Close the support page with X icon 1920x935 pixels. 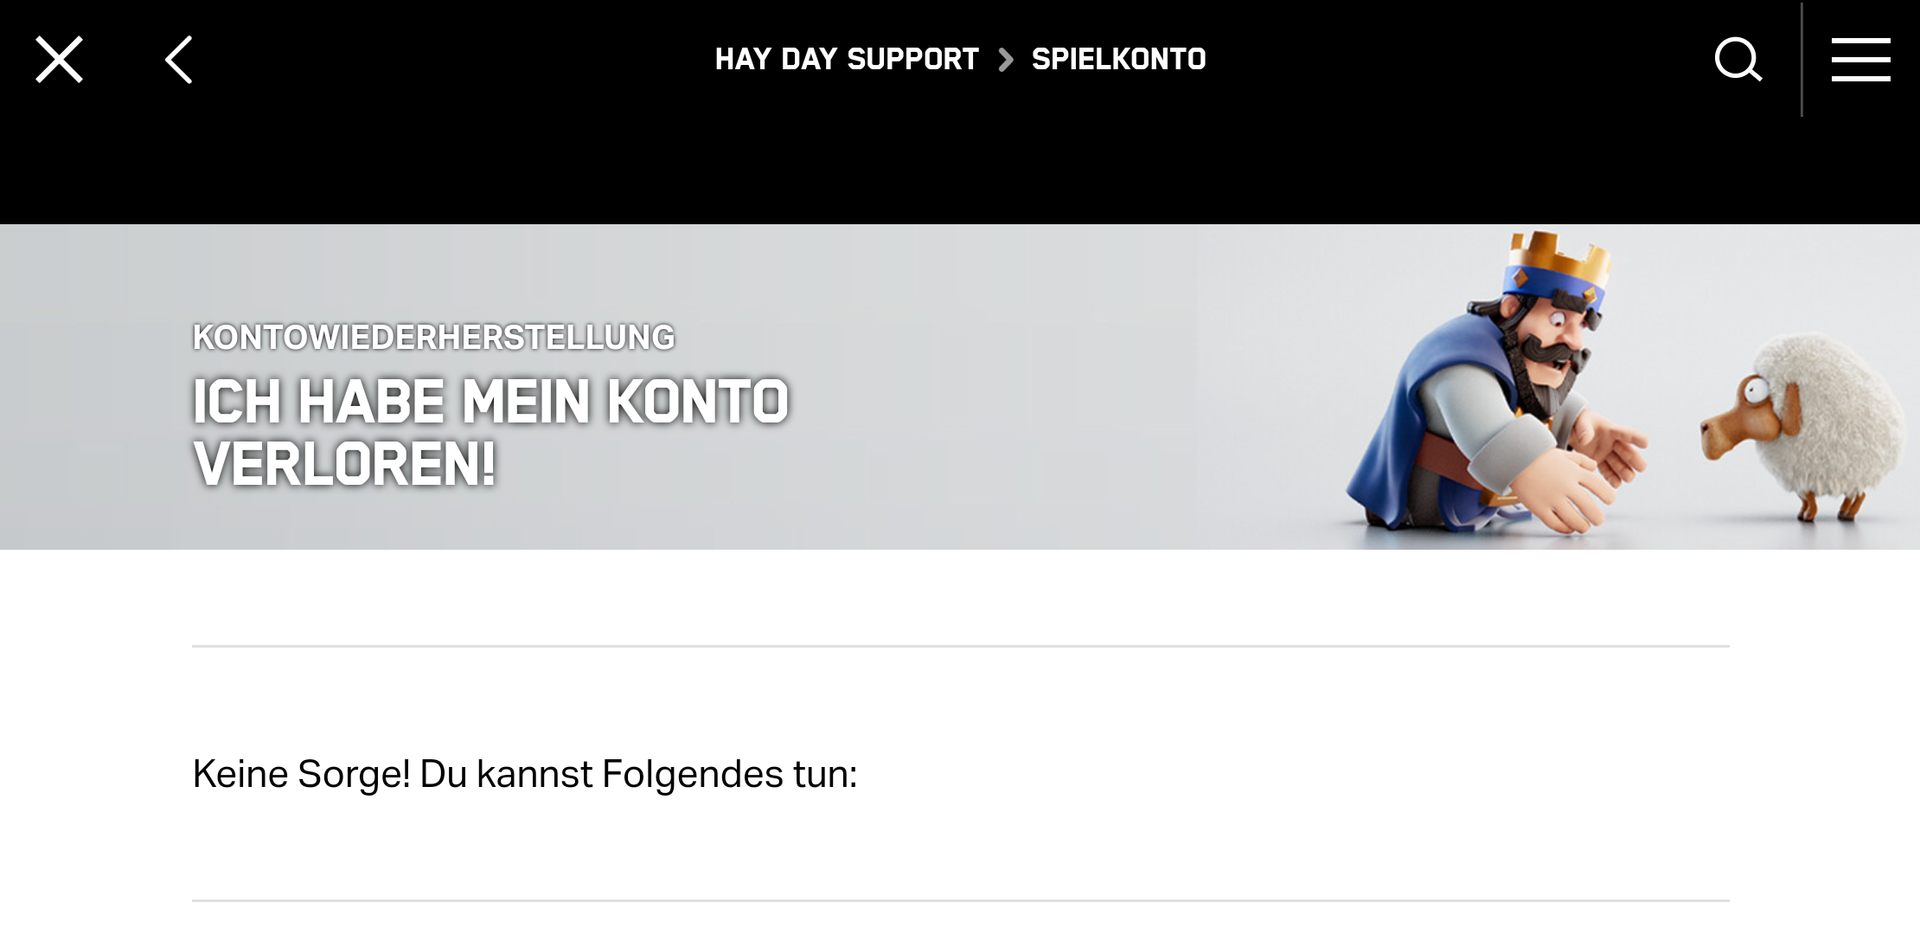coord(59,60)
